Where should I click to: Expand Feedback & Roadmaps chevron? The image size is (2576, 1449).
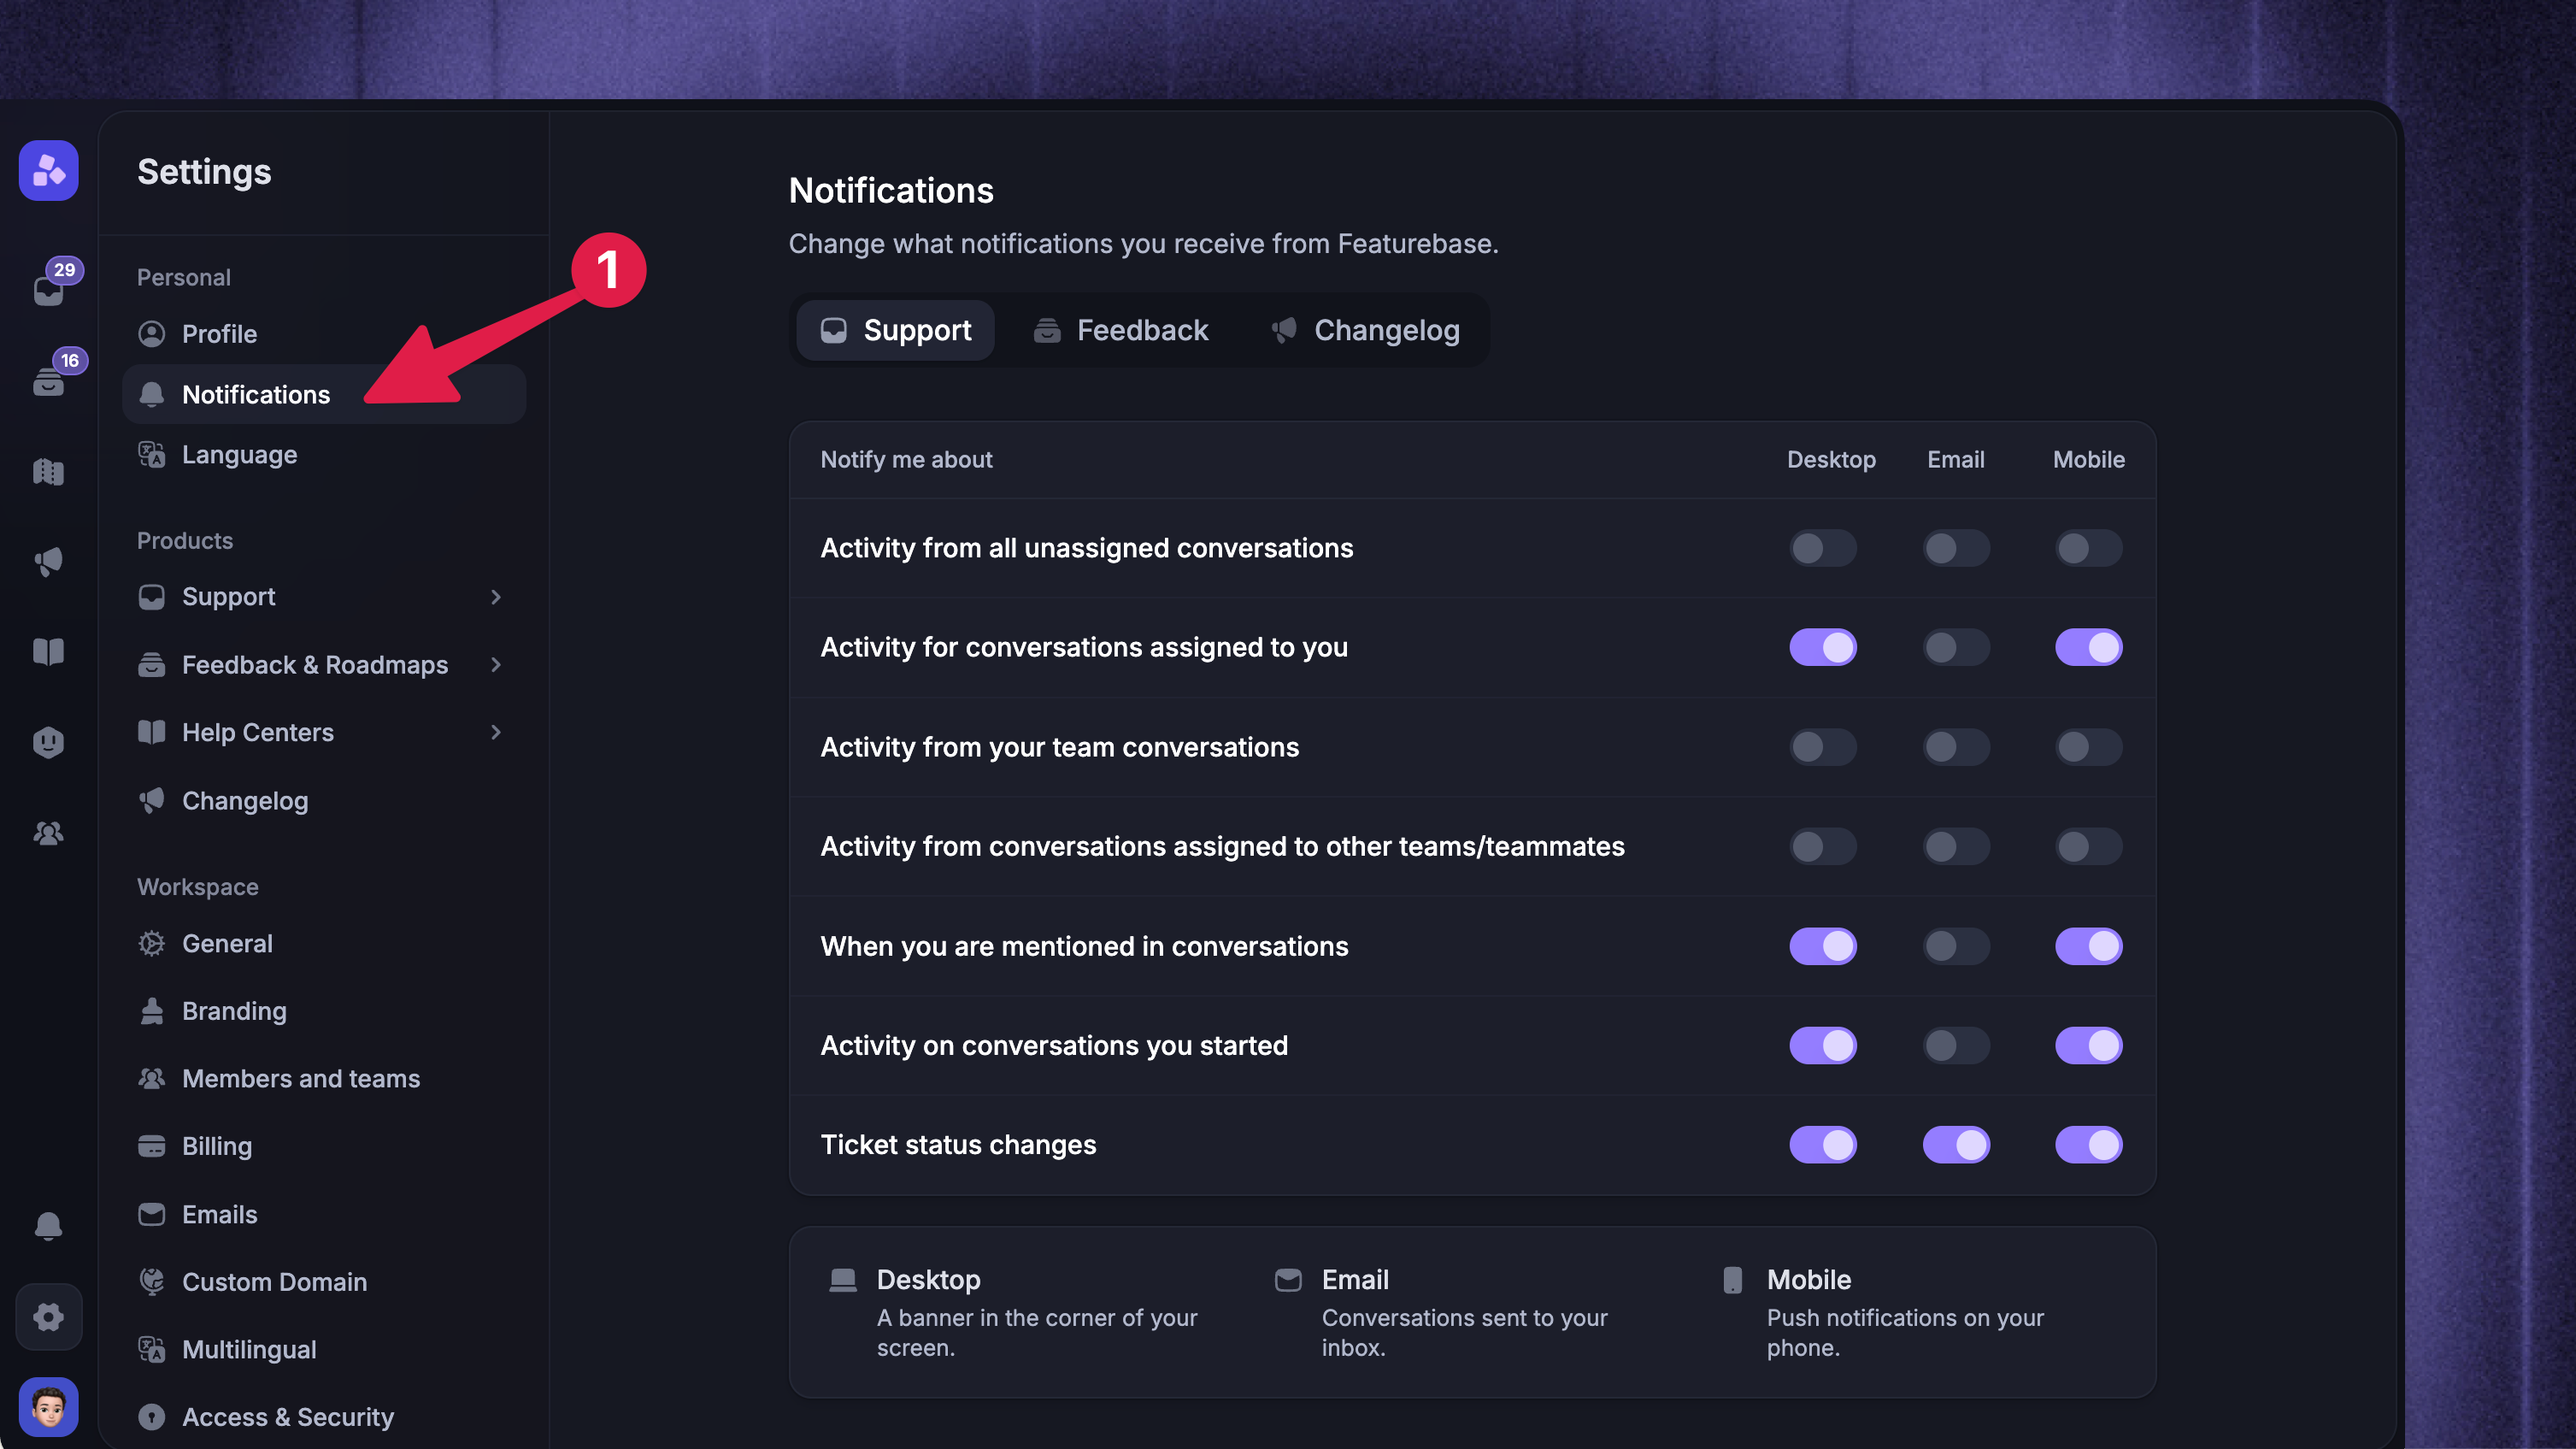tap(496, 664)
